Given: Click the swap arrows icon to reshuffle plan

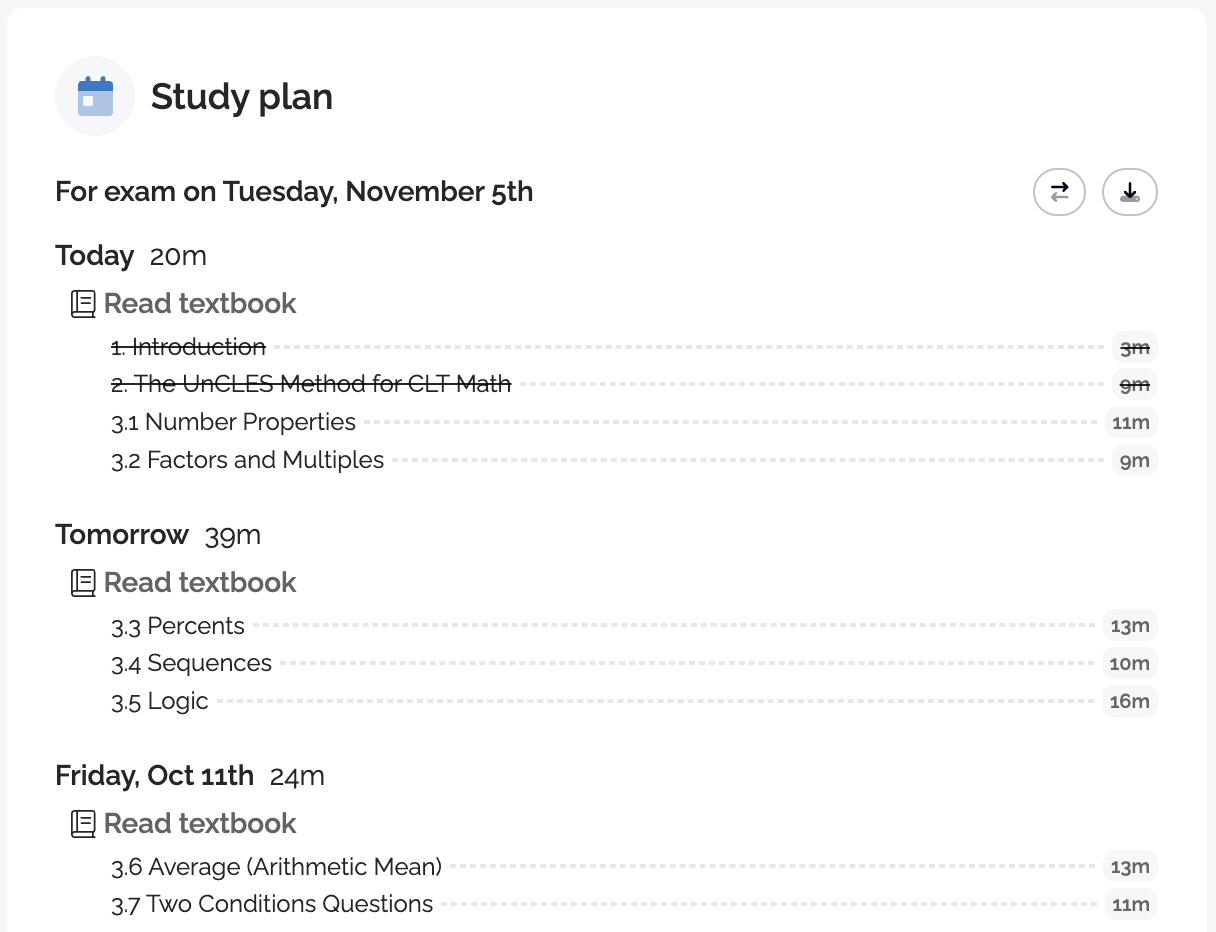Looking at the screenshot, I should click(1059, 191).
